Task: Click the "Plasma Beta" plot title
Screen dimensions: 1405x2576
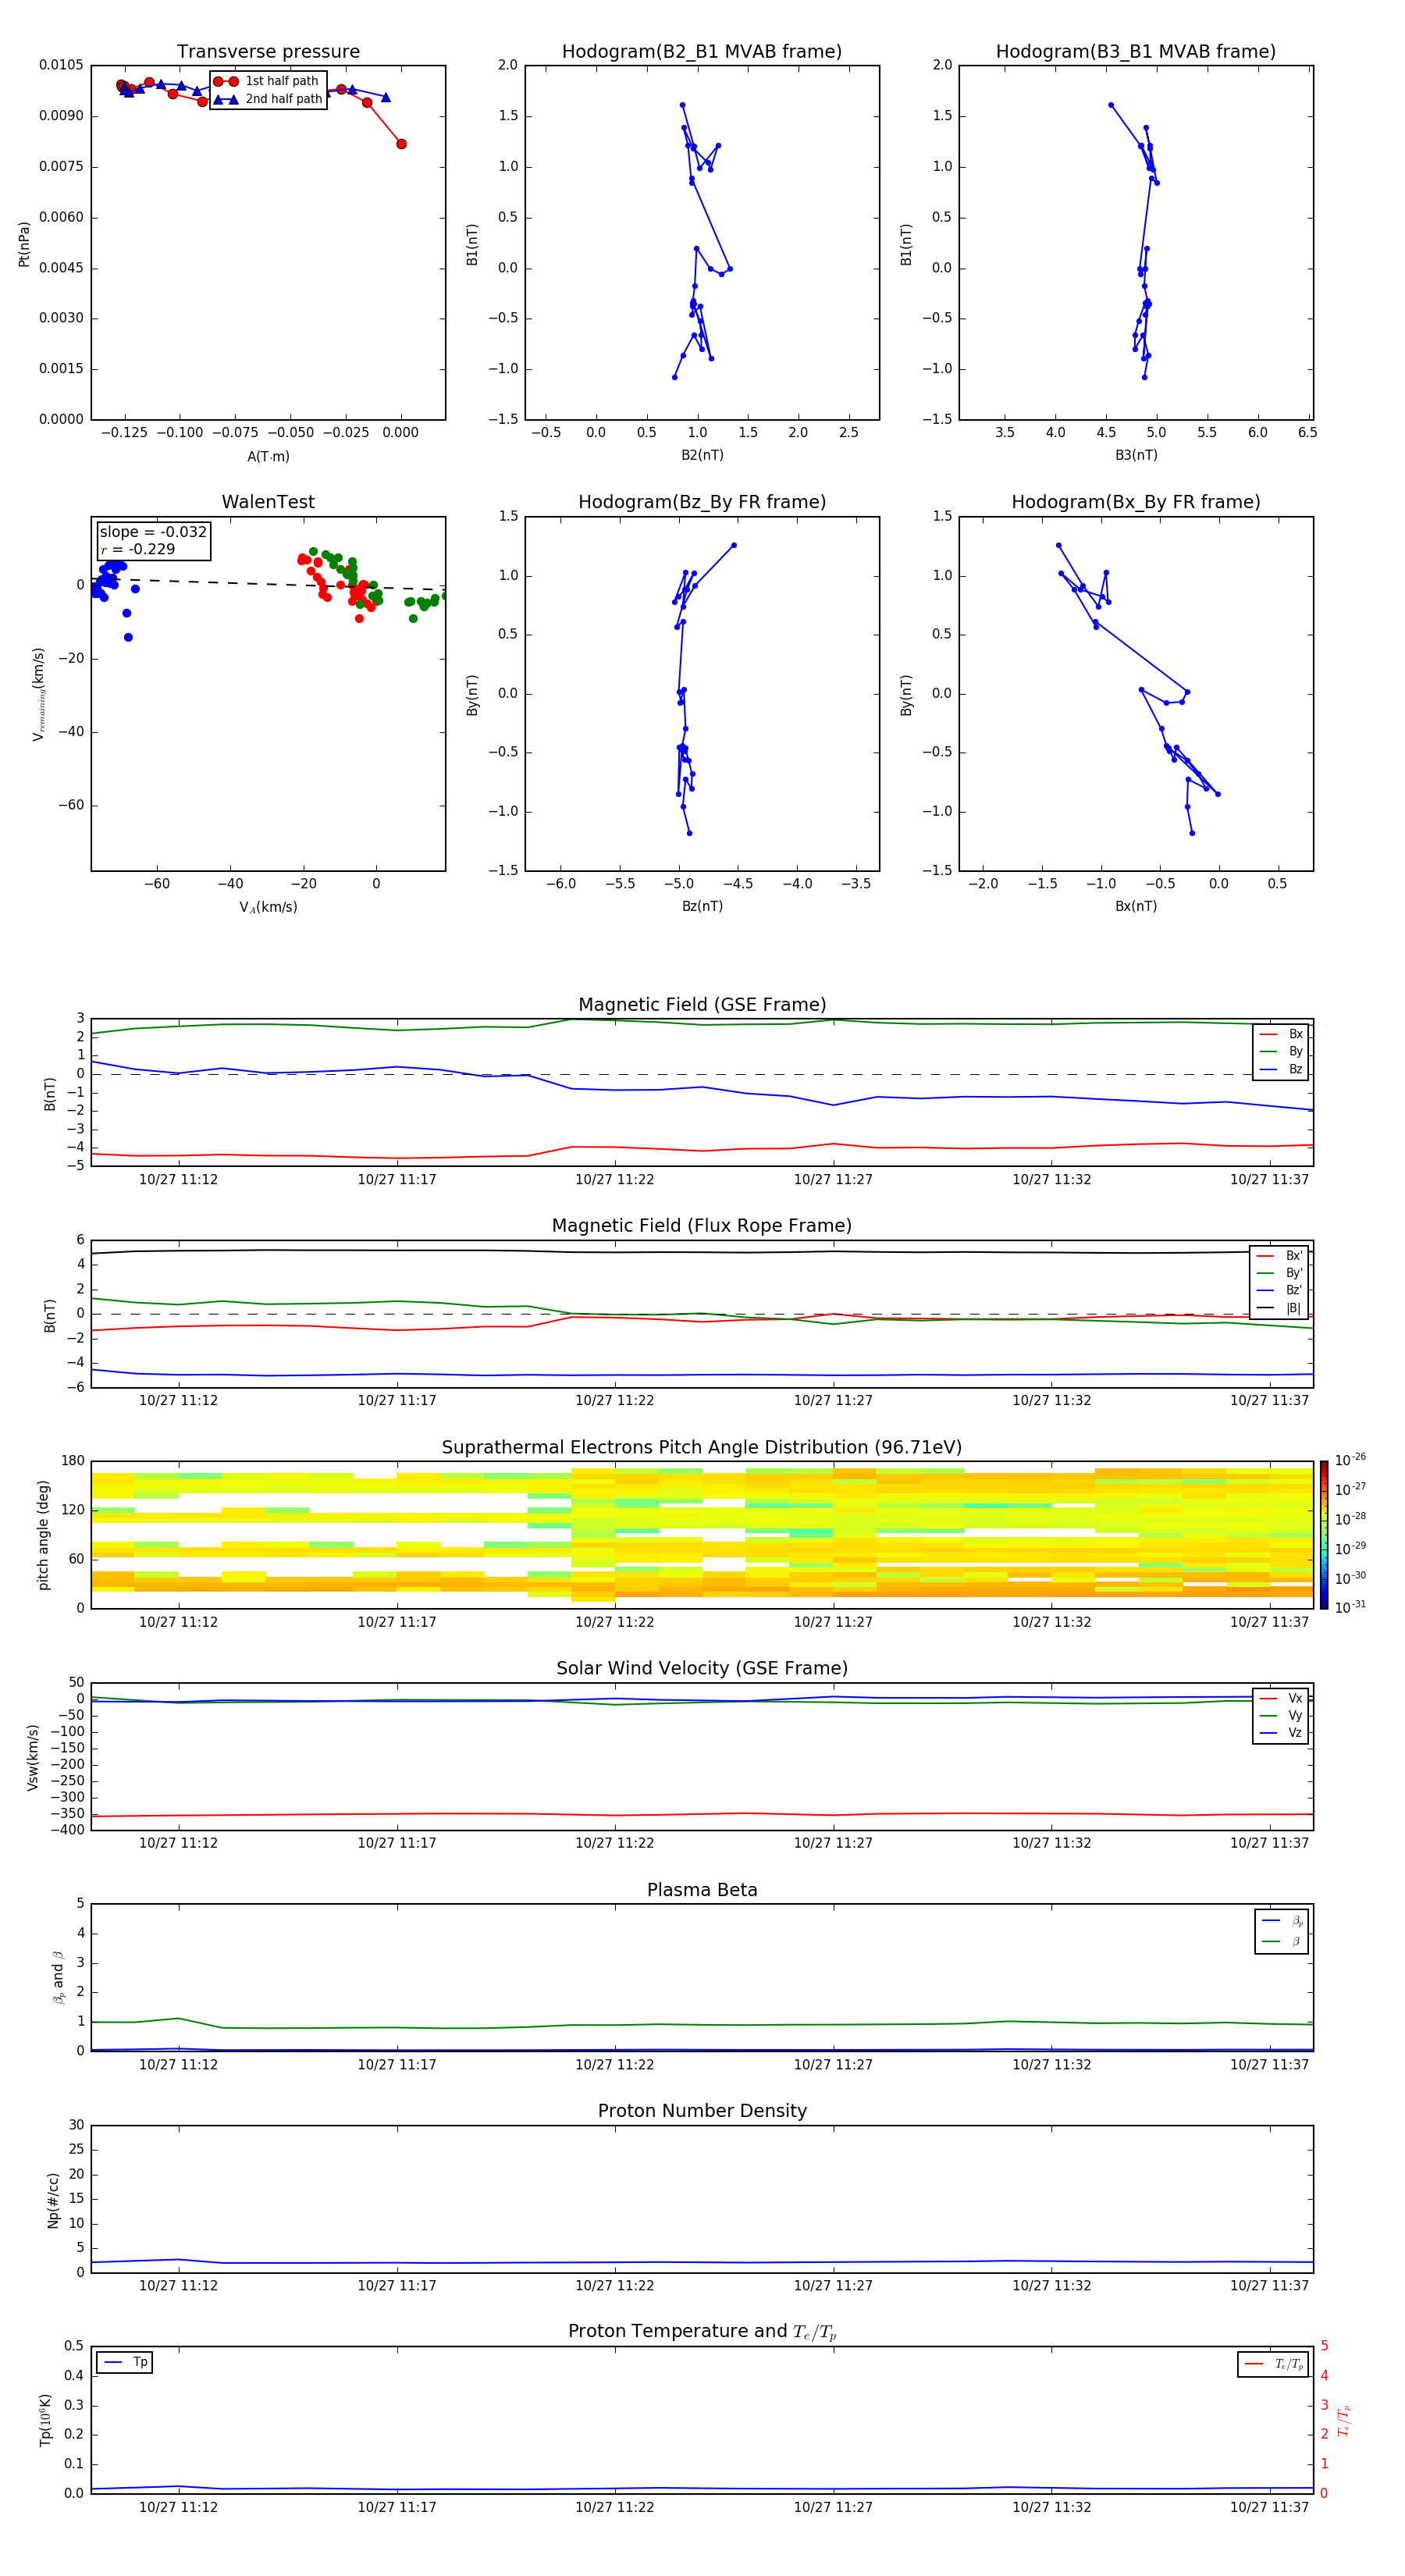Action: [702, 1890]
